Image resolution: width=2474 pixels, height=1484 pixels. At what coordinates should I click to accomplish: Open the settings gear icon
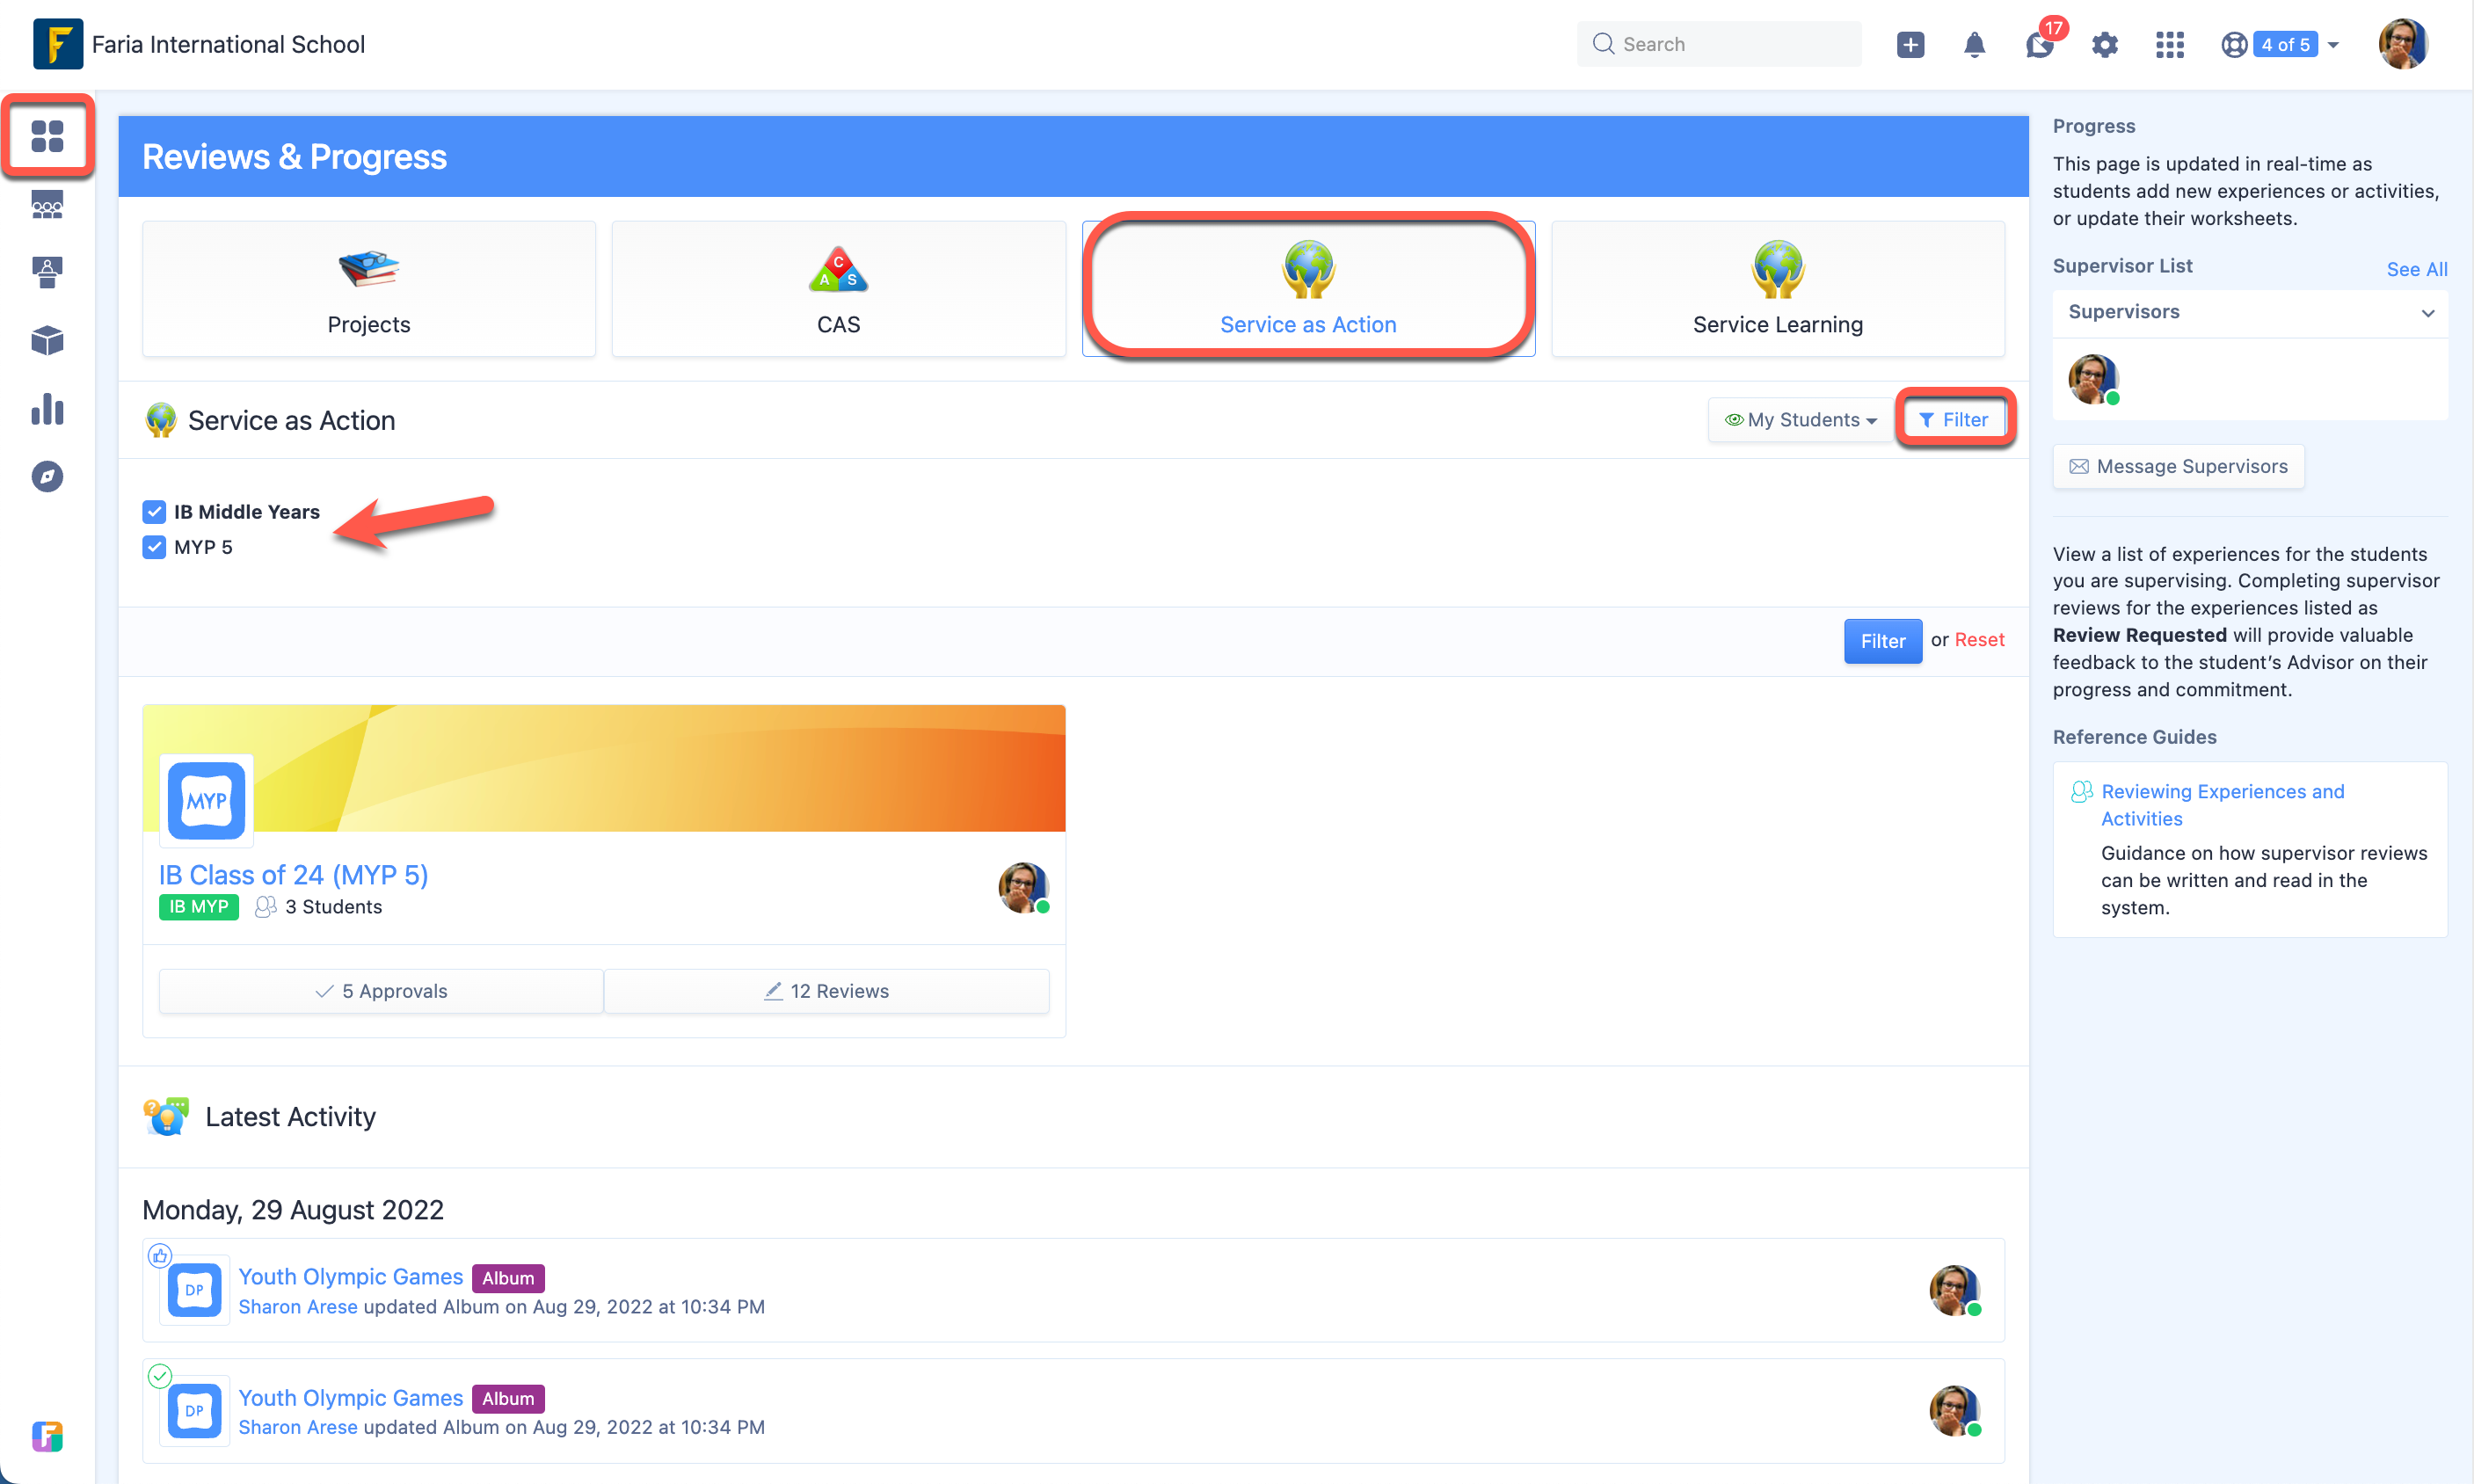tap(2104, 44)
